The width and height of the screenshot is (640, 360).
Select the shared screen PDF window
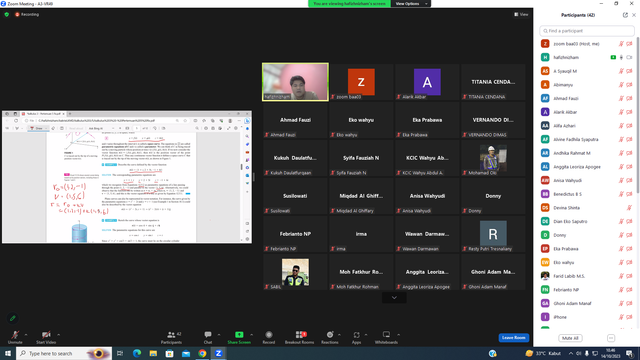pyautogui.click(x=127, y=177)
